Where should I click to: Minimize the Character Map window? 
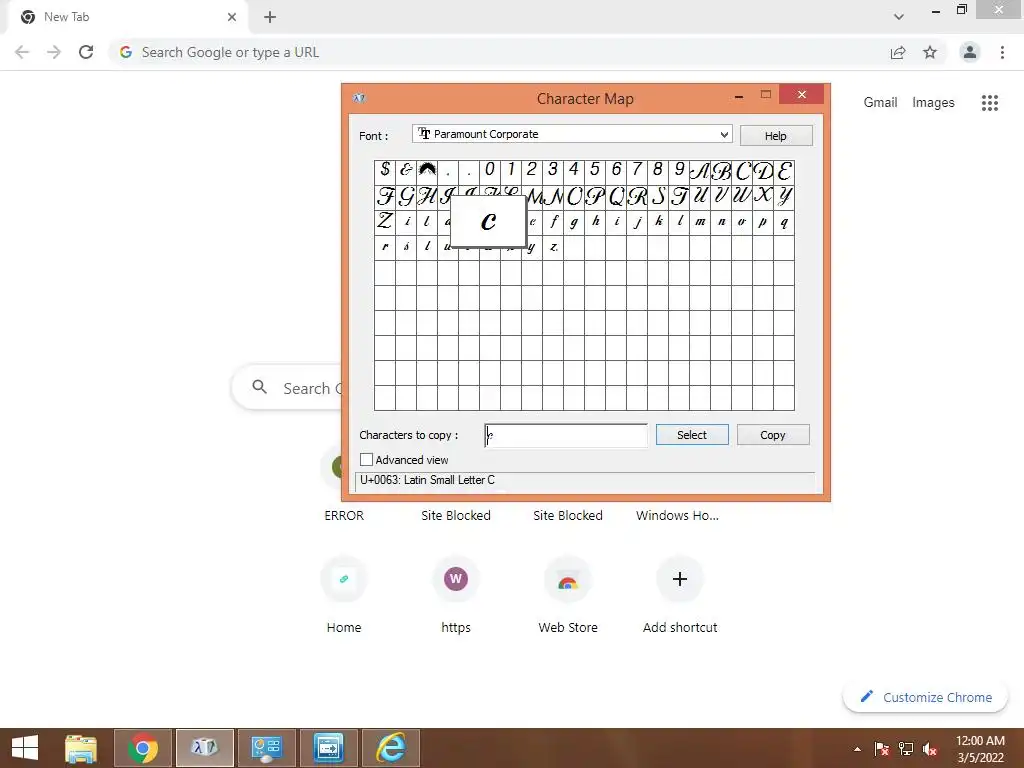(739, 97)
